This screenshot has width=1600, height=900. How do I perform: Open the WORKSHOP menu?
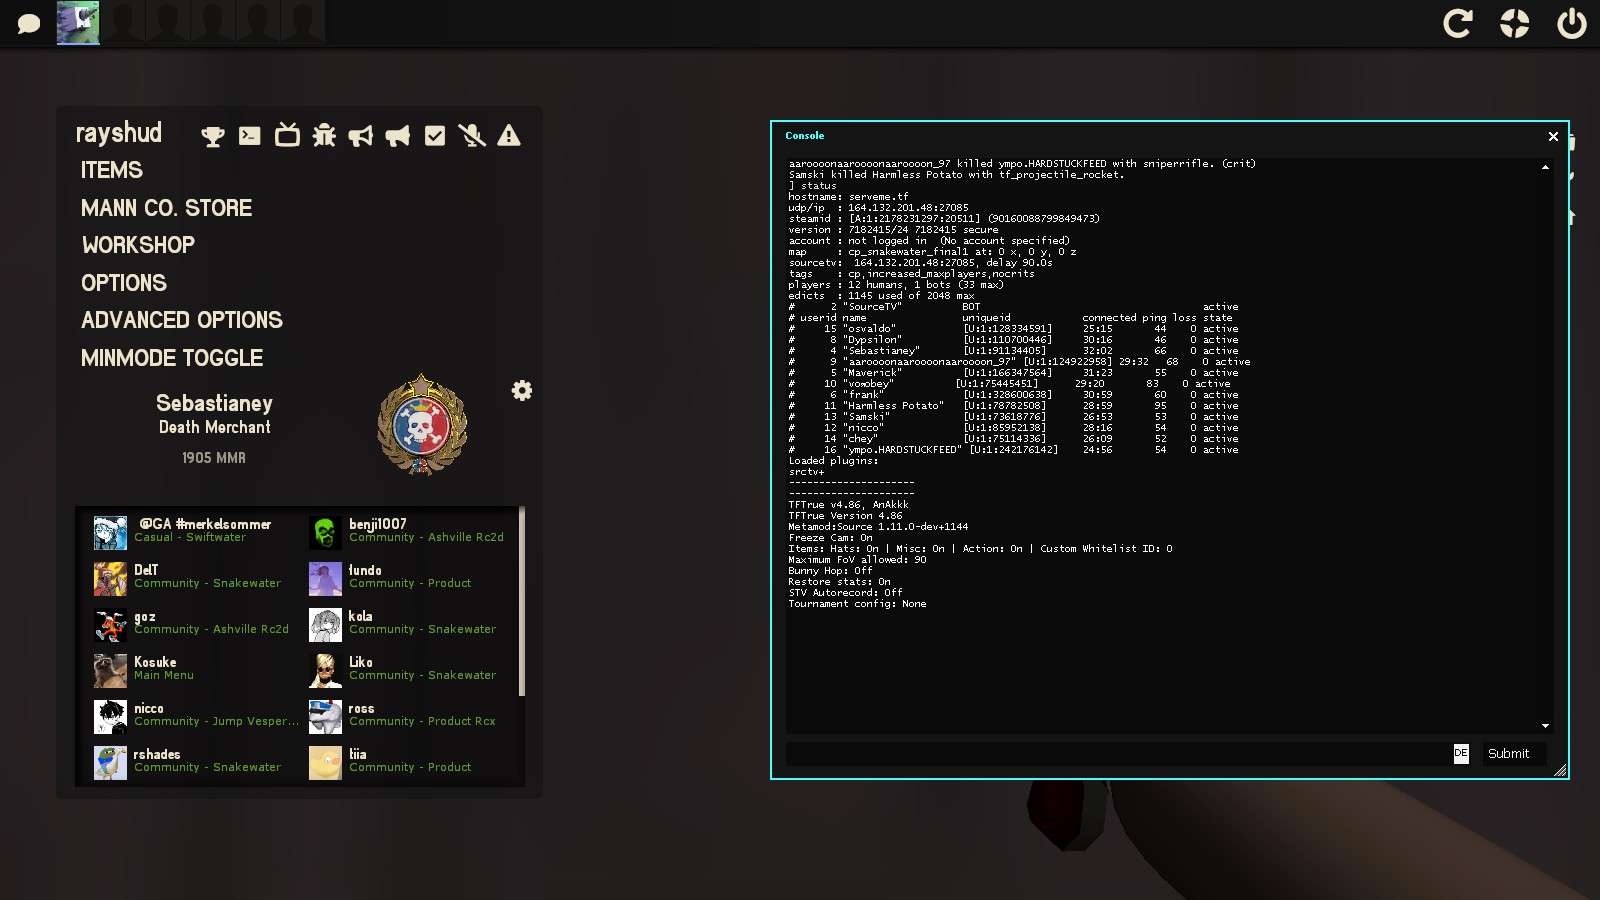[x=138, y=245]
